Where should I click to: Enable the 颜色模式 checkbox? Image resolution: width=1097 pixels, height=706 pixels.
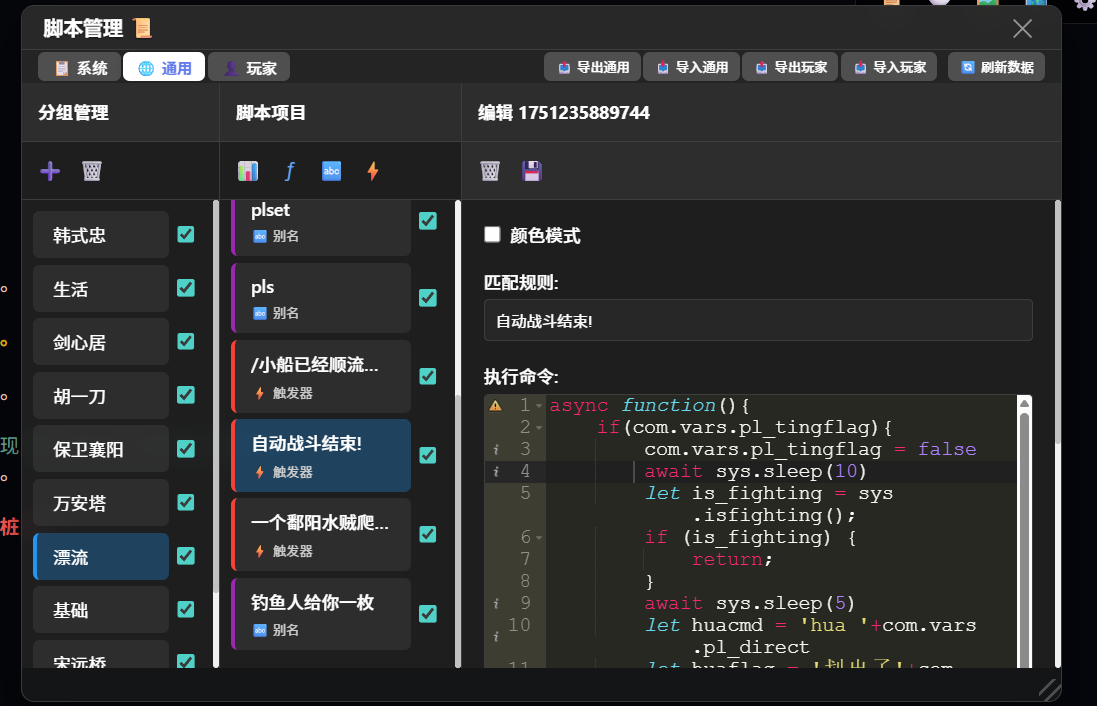click(493, 234)
